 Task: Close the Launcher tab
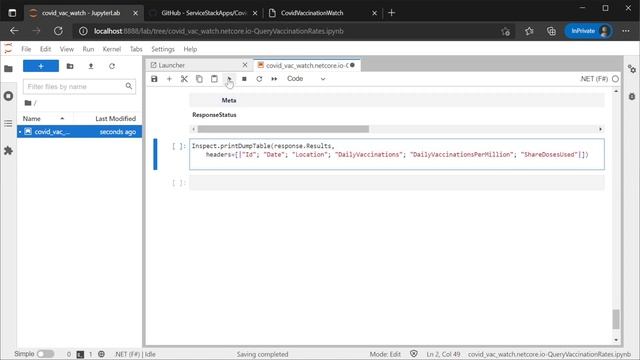[245, 65]
